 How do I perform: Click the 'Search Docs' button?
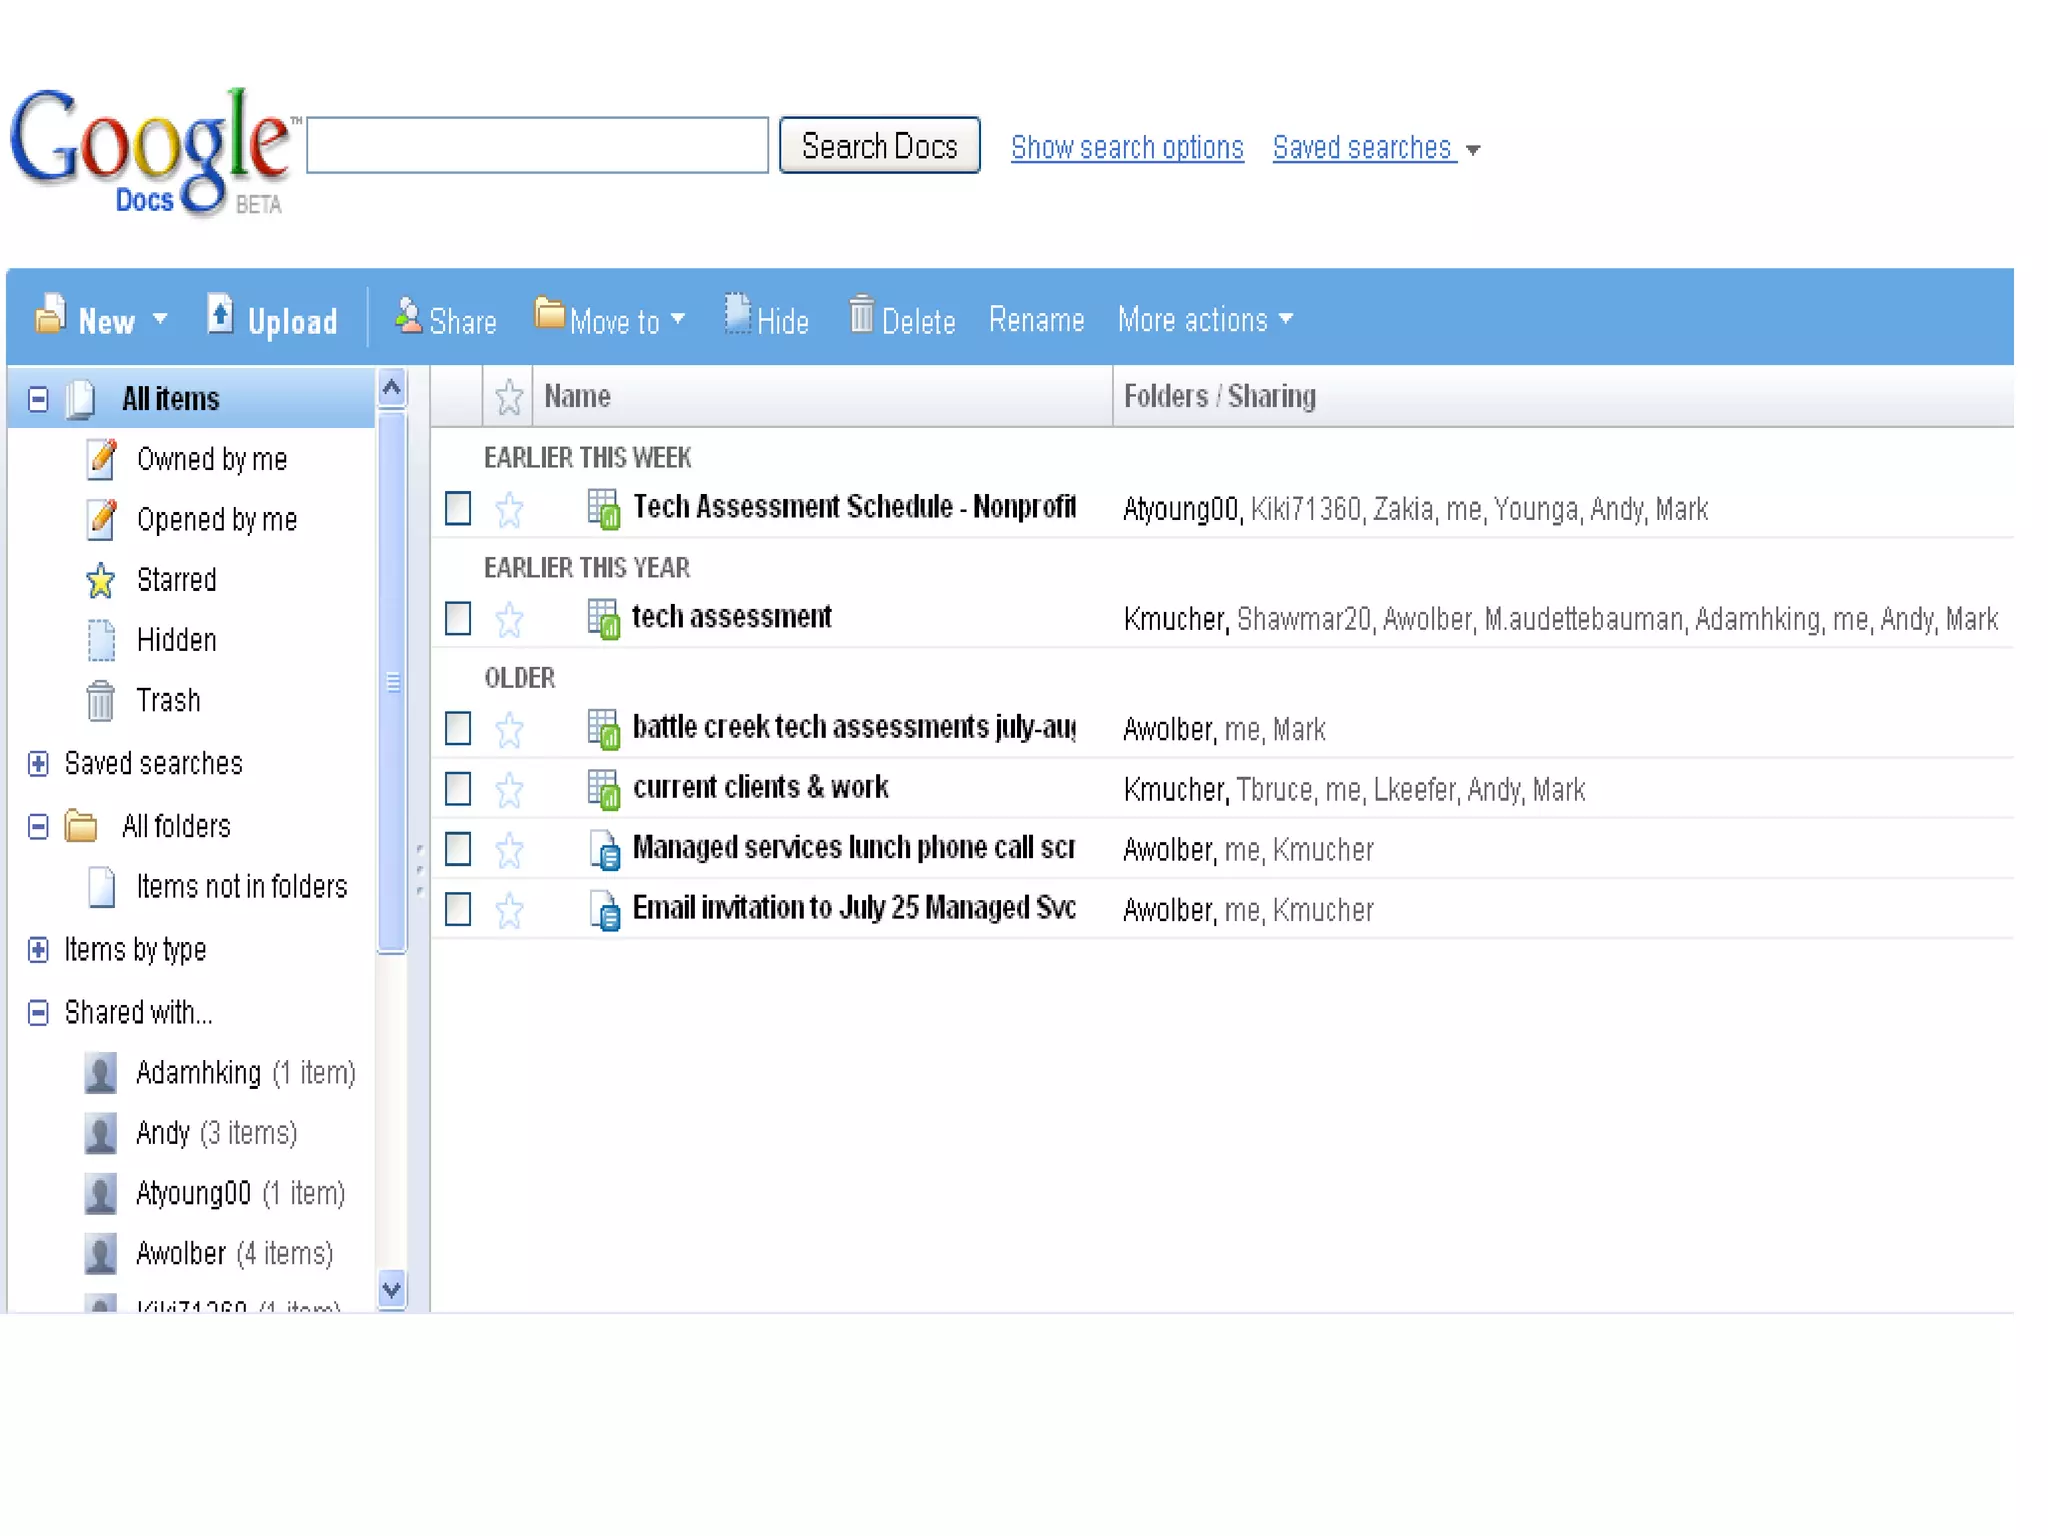(x=879, y=146)
